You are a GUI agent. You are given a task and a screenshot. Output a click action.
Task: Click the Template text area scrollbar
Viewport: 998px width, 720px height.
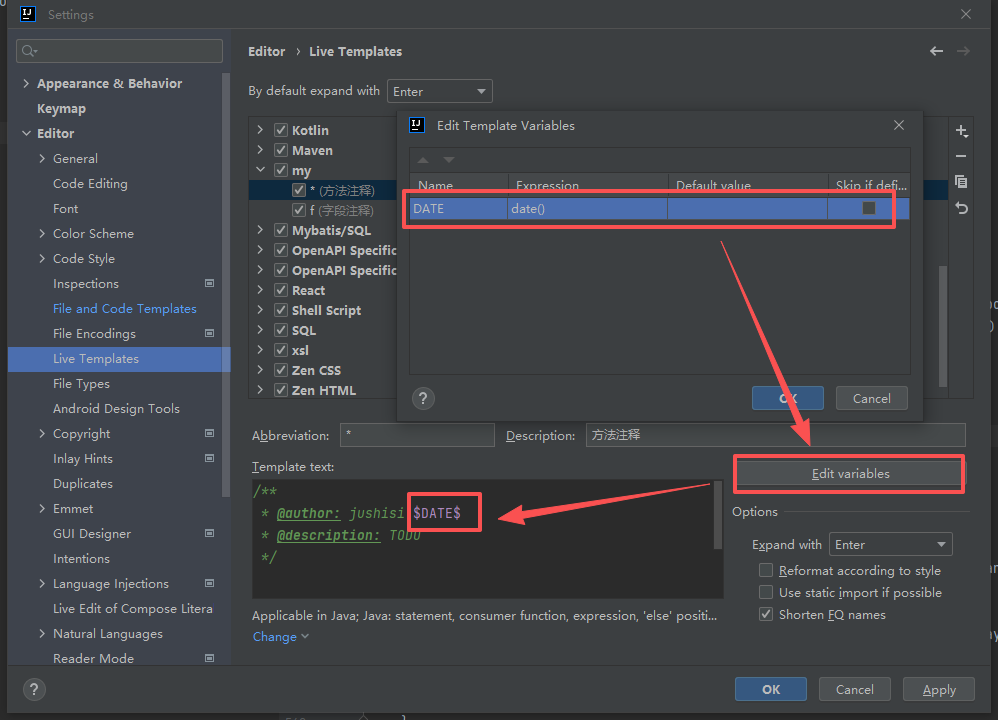[x=717, y=516]
